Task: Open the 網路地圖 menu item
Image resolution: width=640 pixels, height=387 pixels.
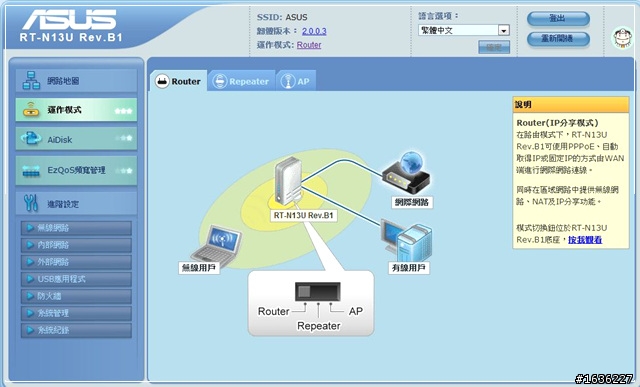Action: coord(76,80)
